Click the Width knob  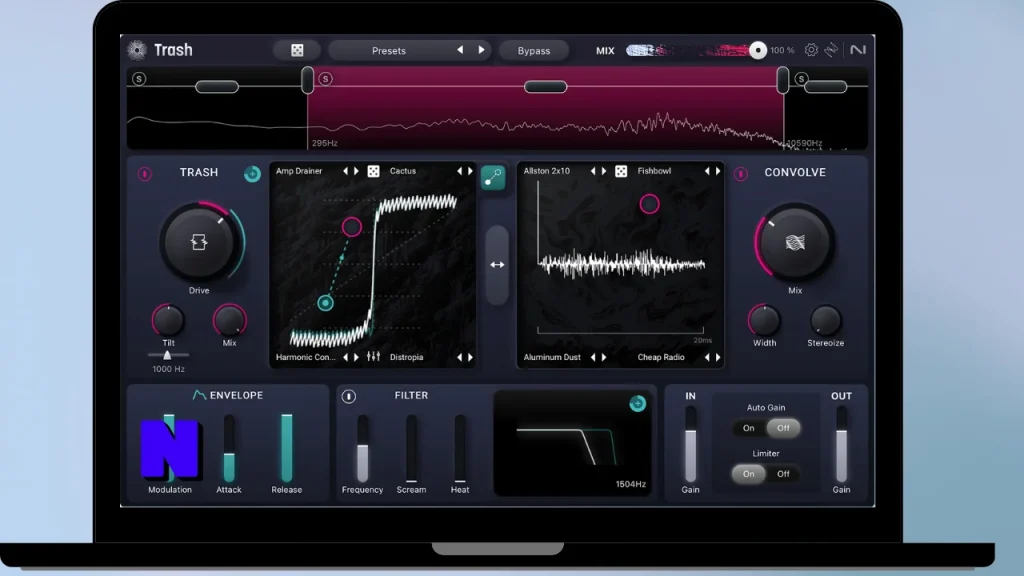(x=764, y=321)
